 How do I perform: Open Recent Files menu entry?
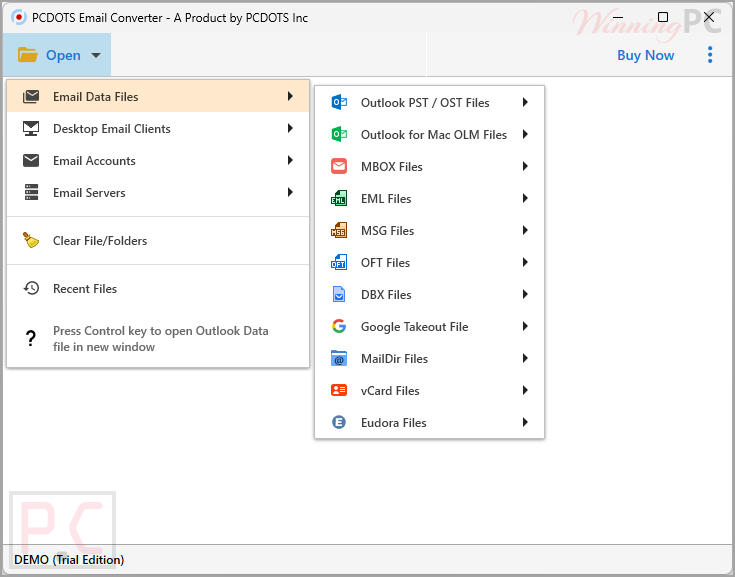(158, 288)
